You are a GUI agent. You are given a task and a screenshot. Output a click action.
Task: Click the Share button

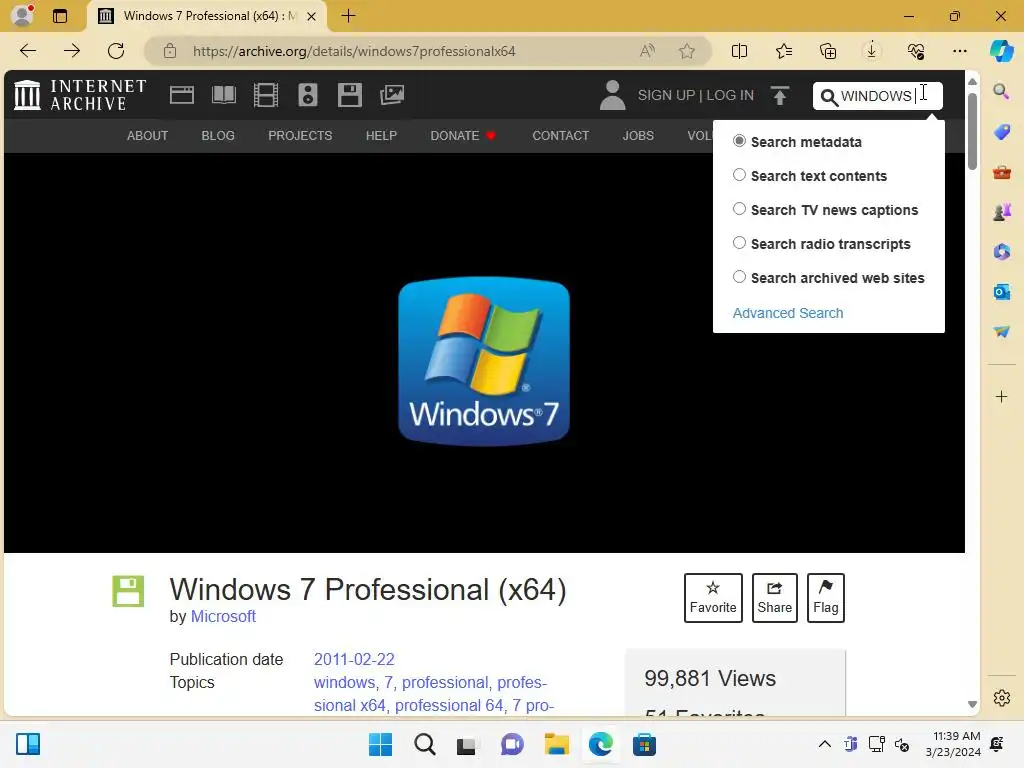click(775, 598)
